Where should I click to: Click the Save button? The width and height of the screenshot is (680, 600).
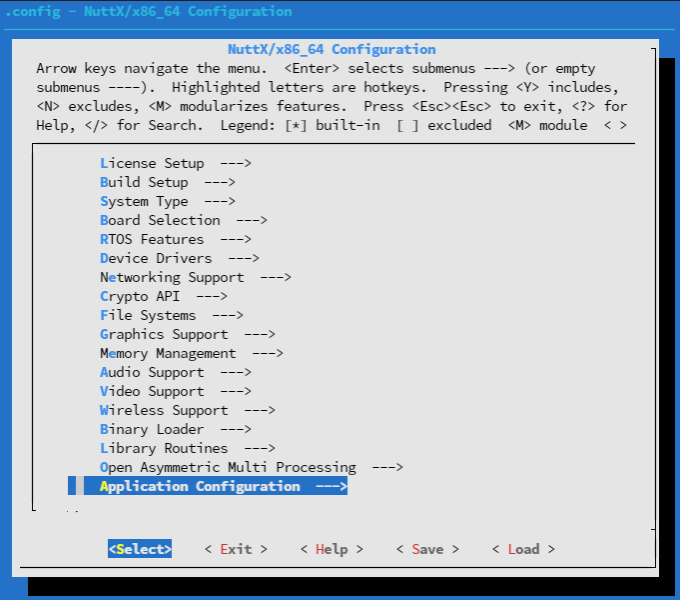[427, 549]
